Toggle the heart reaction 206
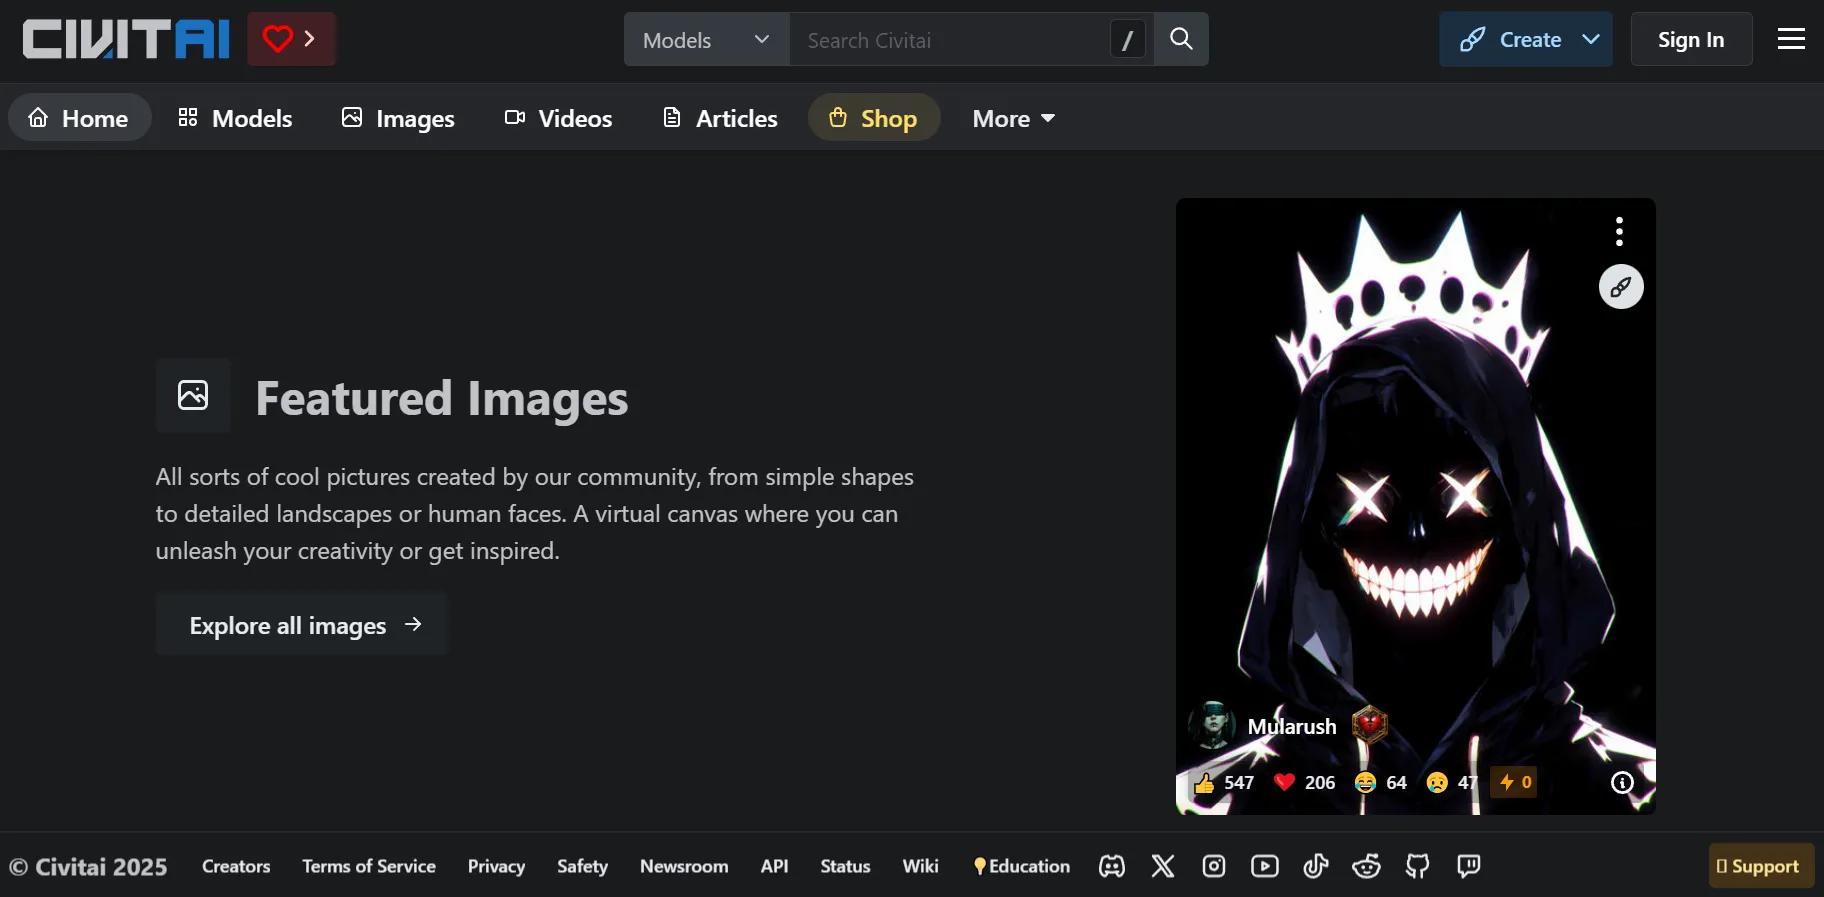The image size is (1824, 897). tap(1305, 783)
